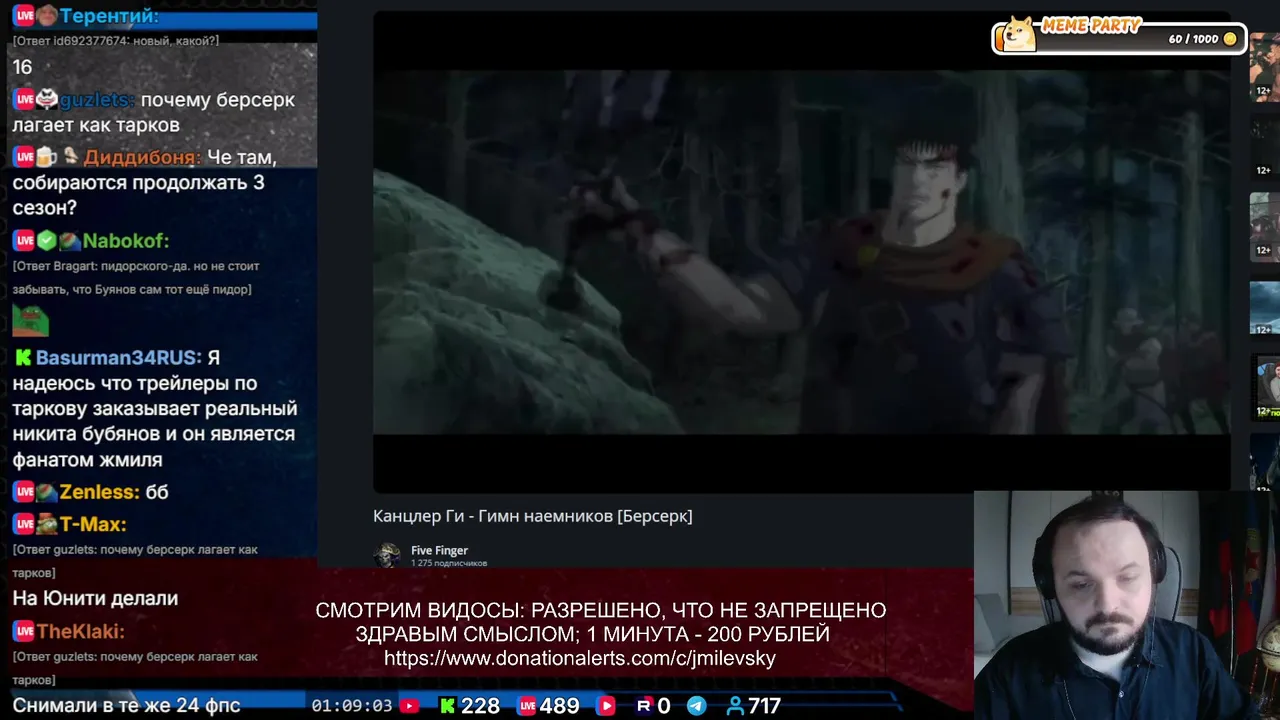Click the Rutube R icon next to 0
This screenshot has height=720, width=1280.
tap(644, 706)
